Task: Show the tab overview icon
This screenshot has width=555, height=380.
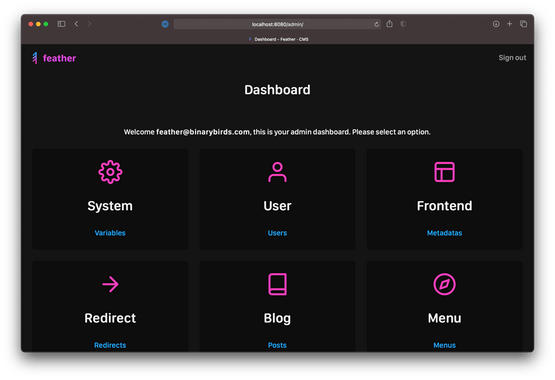Action: coord(523,24)
